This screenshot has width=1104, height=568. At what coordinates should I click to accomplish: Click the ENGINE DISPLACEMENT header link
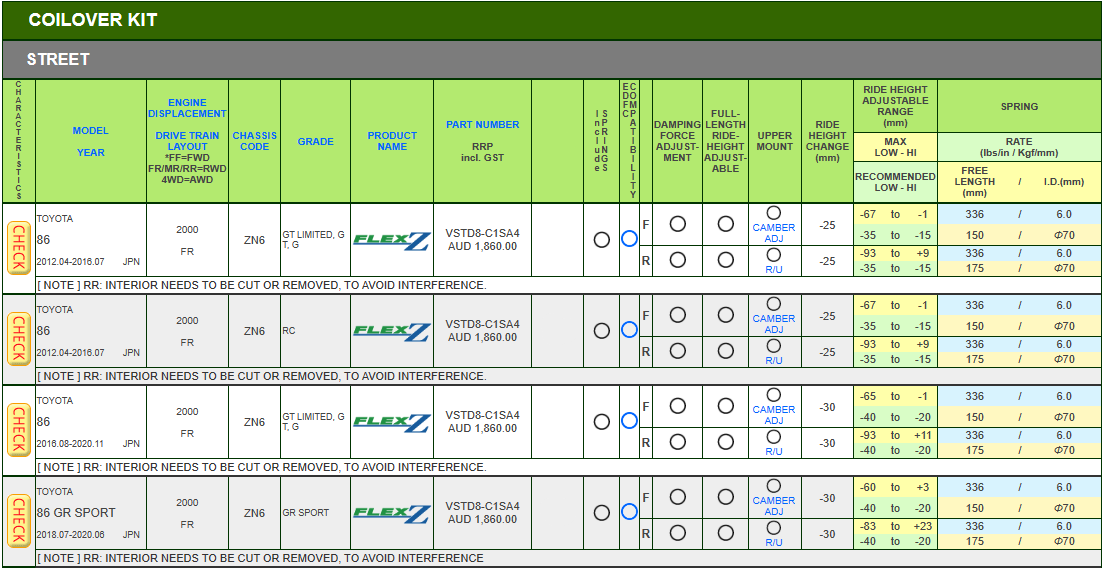click(187, 108)
